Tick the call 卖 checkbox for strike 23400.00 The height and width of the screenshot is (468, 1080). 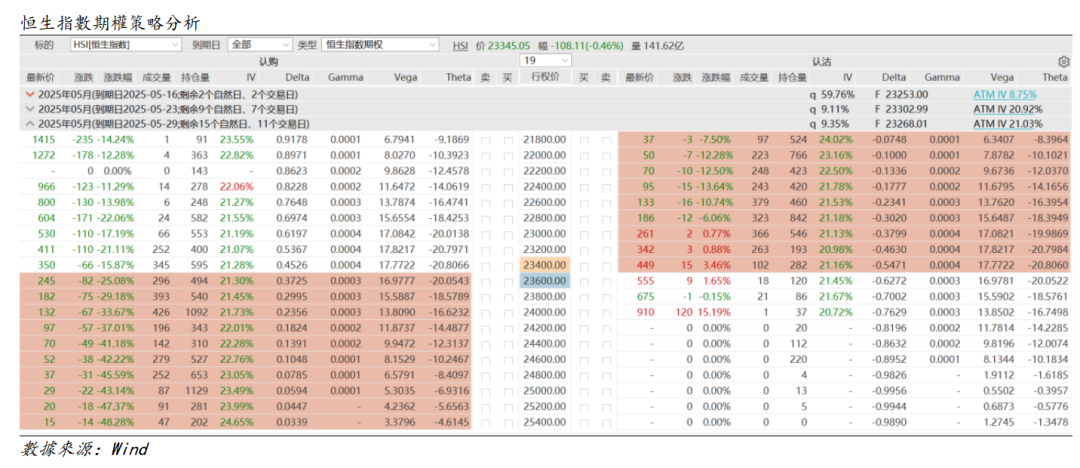pos(485,265)
